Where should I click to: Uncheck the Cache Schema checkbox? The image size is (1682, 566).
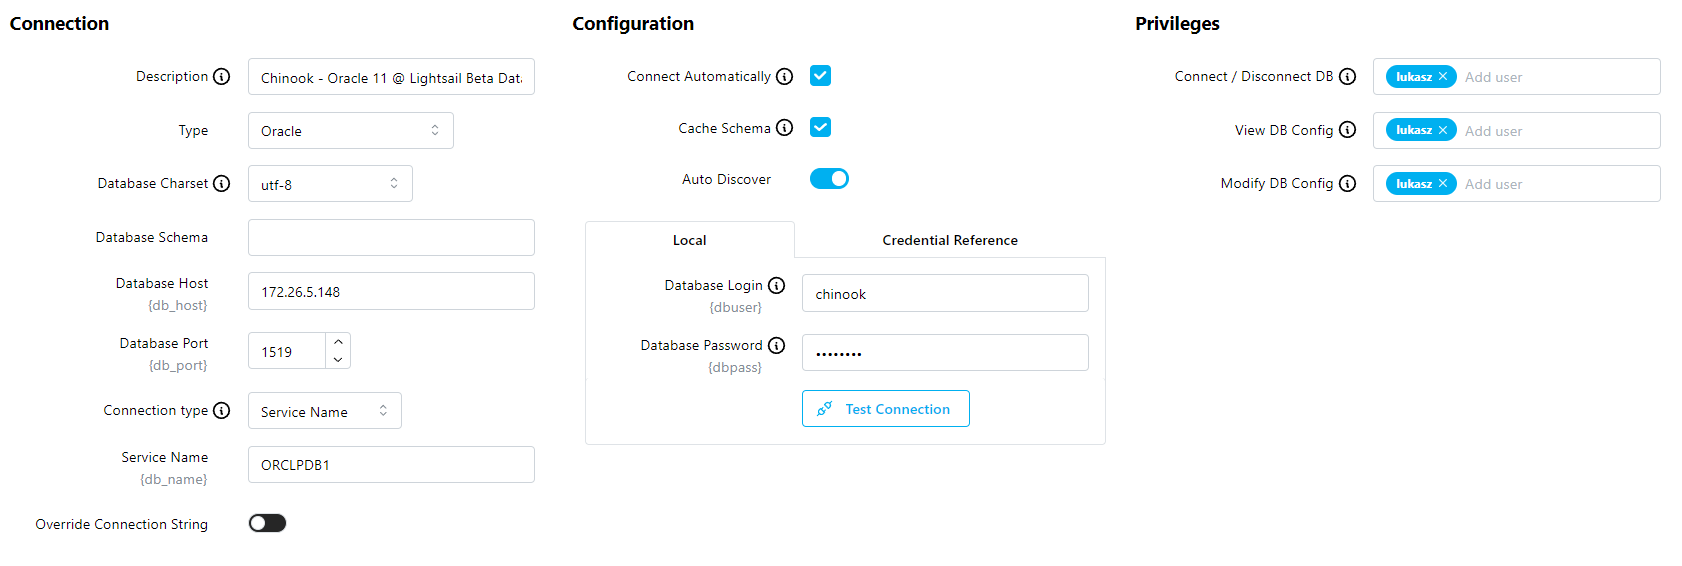pyautogui.click(x=821, y=128)
